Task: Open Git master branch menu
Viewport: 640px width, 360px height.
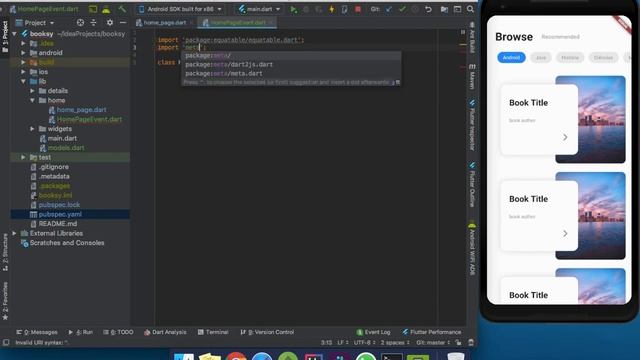Action: [x=433, y=342]
